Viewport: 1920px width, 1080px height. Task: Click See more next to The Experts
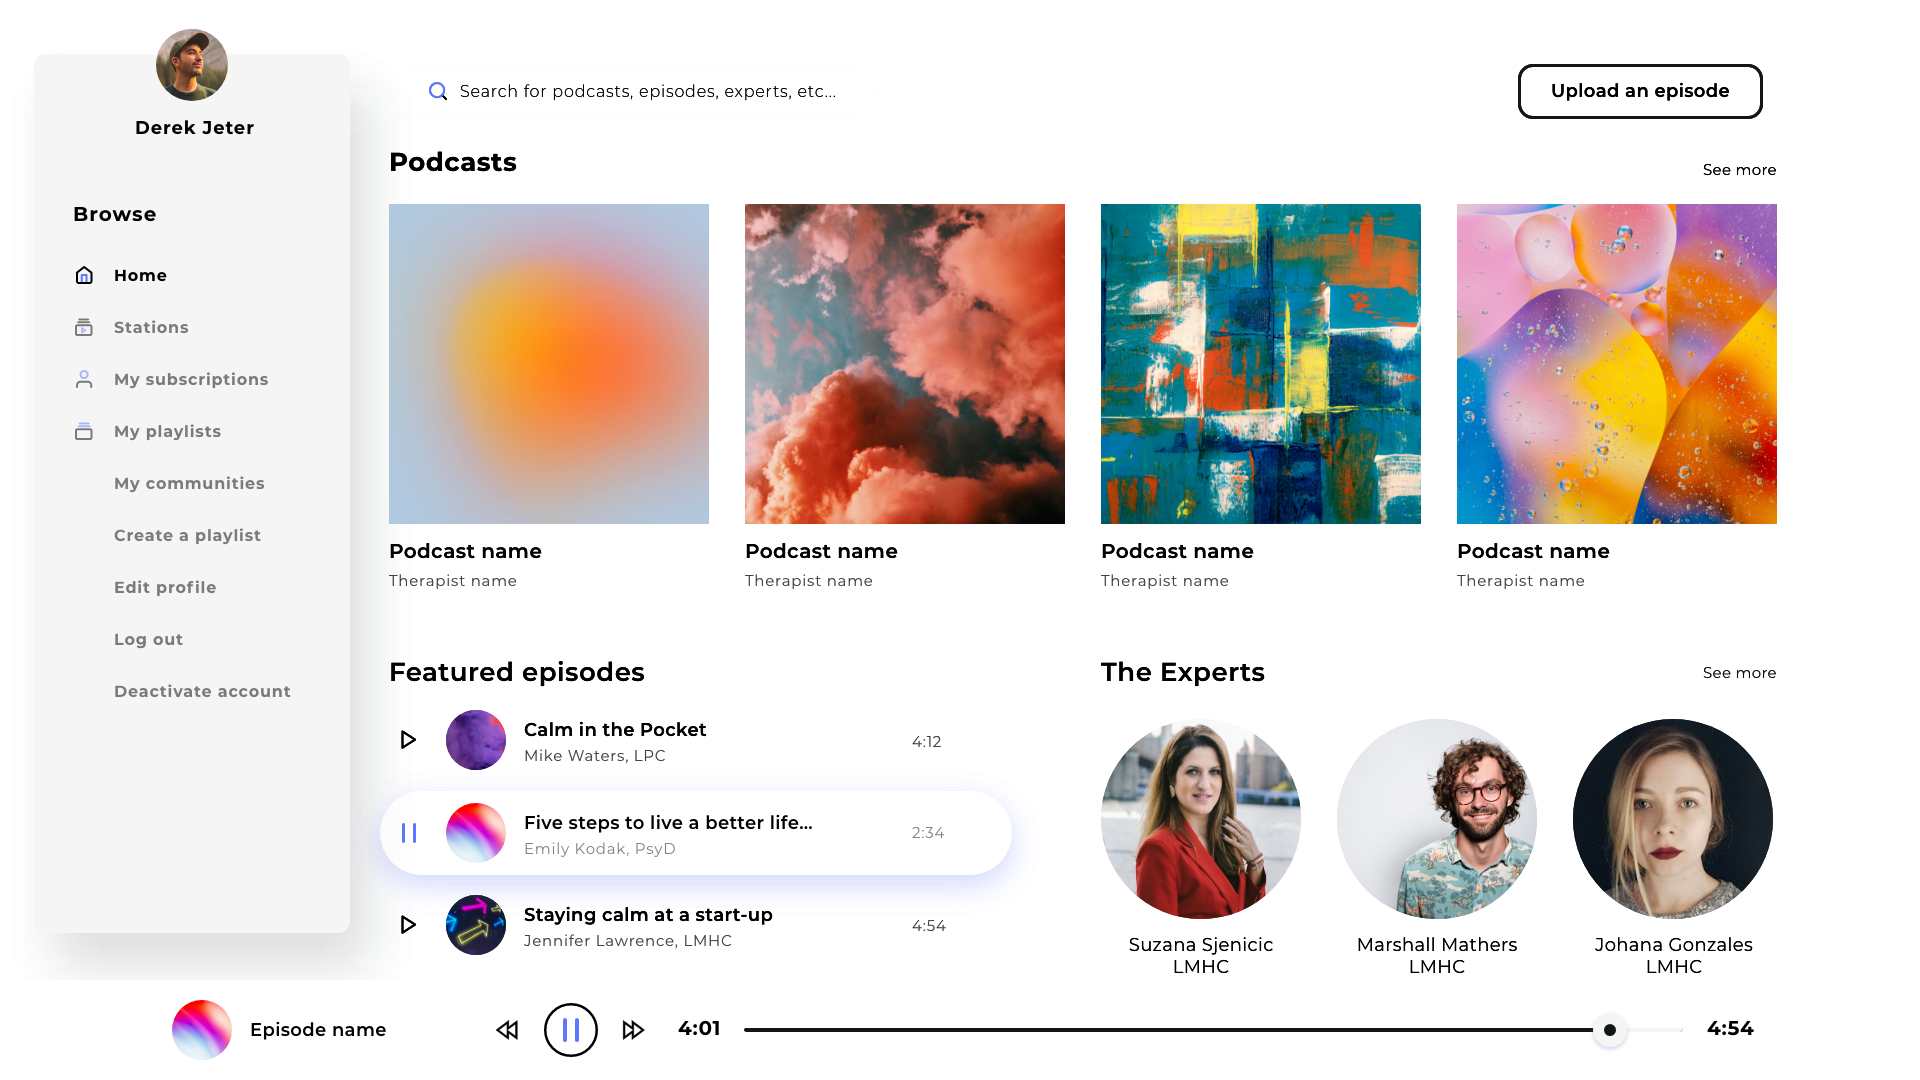1739,673
